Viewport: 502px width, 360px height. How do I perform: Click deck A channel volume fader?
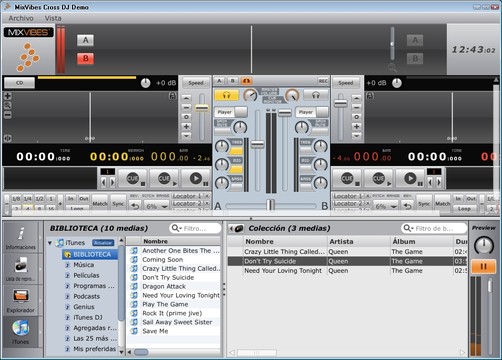[x=257, y=144]
